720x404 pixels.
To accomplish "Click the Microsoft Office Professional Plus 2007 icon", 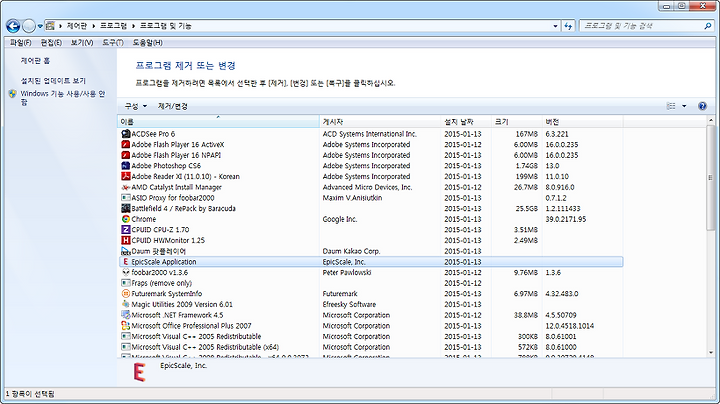I will point(126,325).
